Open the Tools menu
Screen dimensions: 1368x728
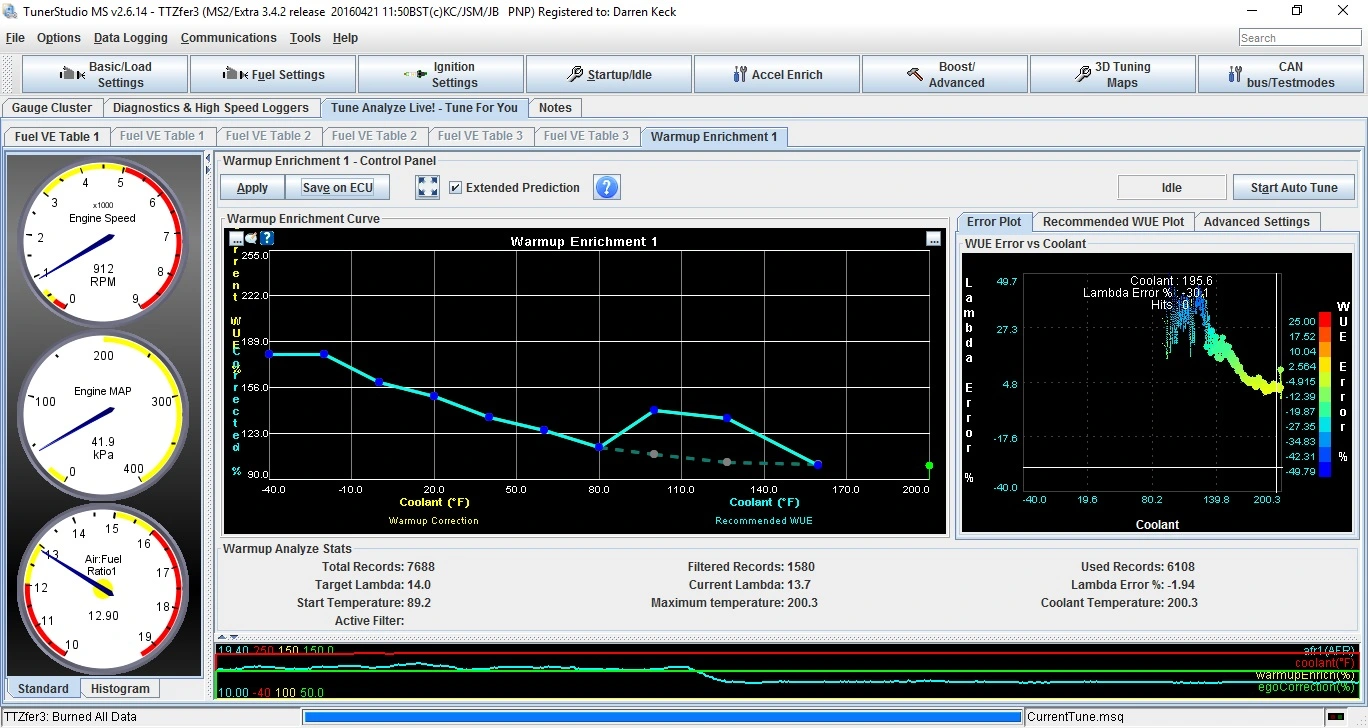coord(305,38)
